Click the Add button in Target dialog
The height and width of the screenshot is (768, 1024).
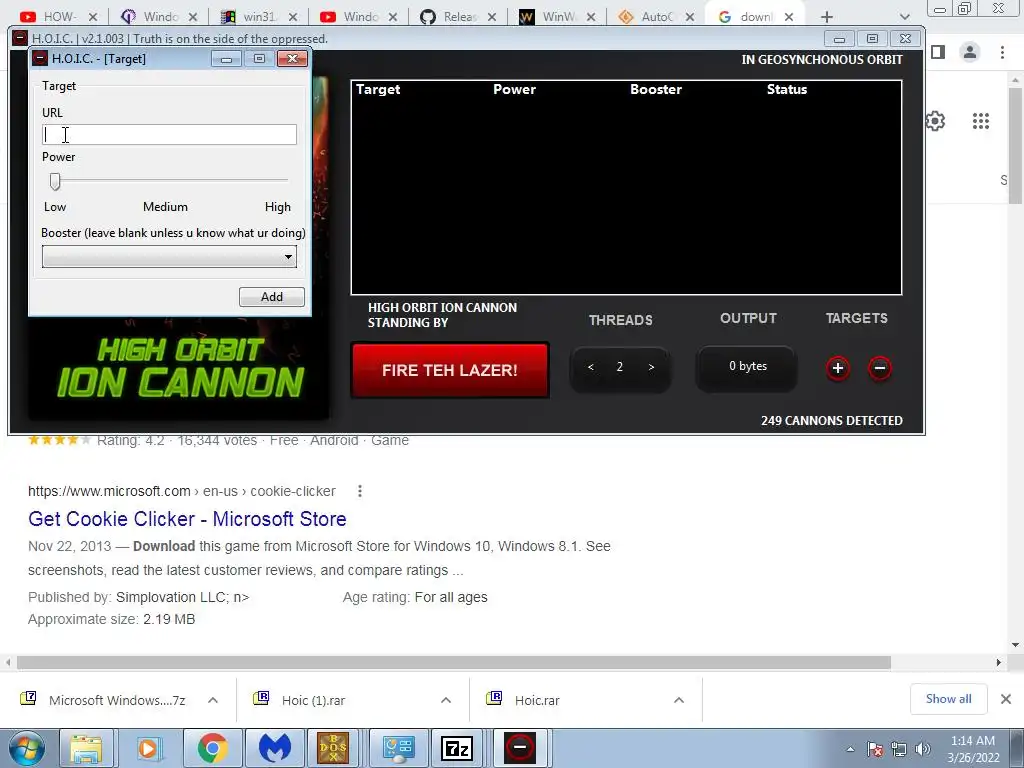[x=272, y=296]
